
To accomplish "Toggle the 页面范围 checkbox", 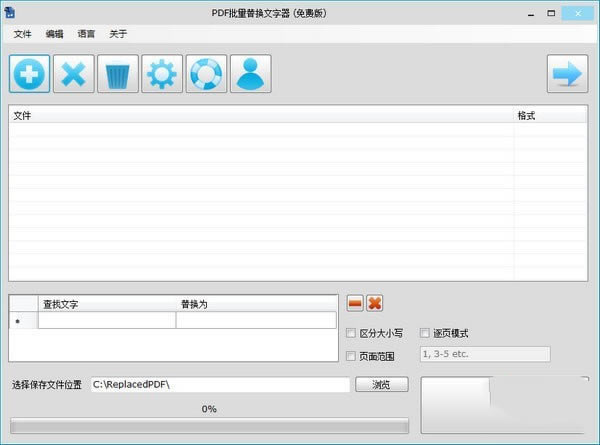I will 351,356.
